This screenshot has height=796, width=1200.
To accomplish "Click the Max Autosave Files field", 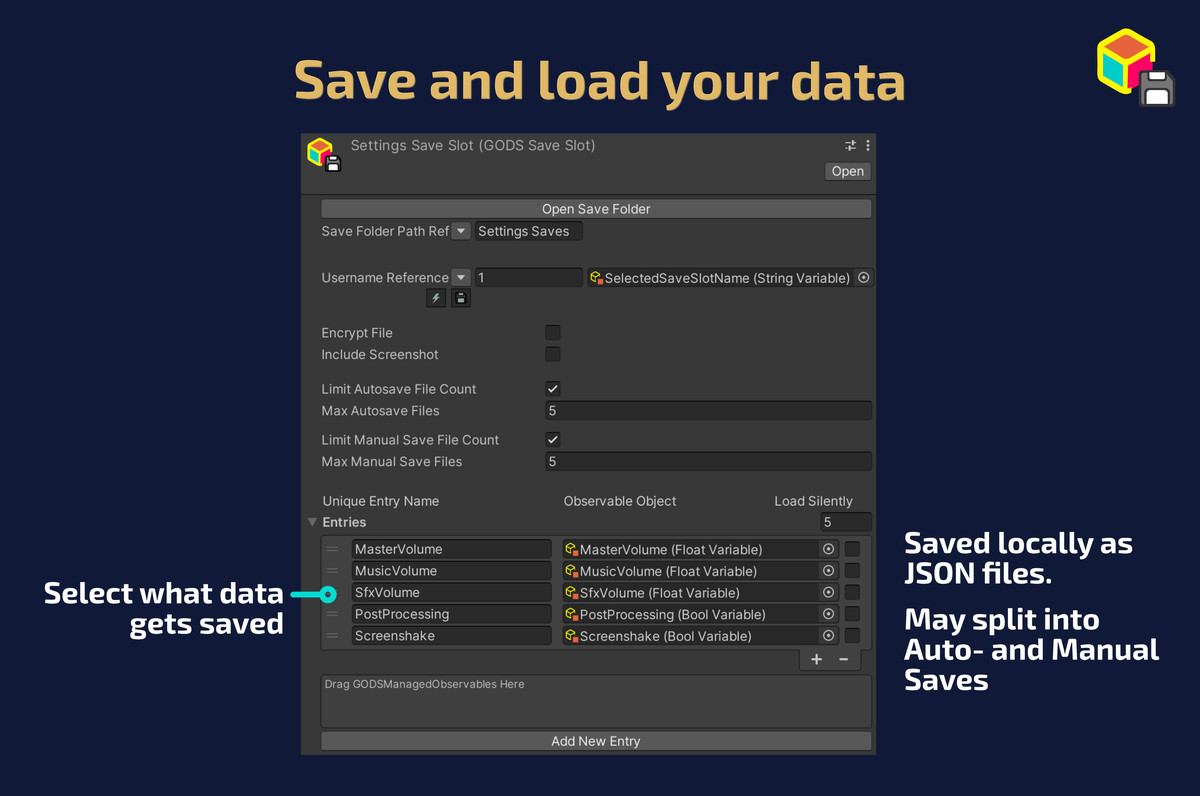I will coord(709,411).
